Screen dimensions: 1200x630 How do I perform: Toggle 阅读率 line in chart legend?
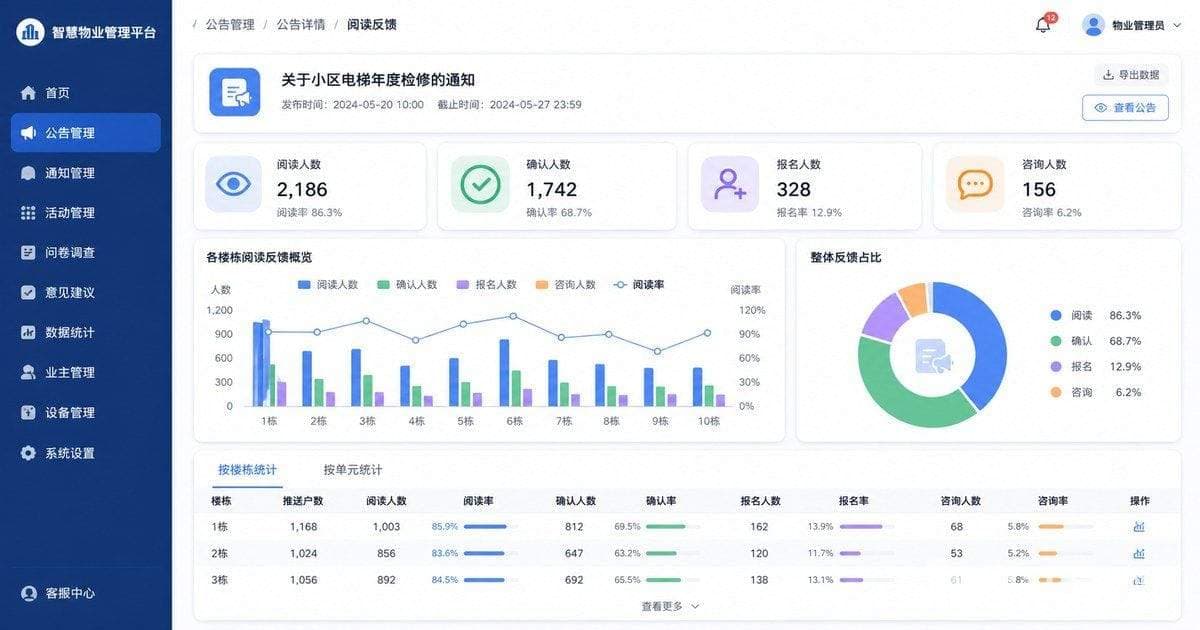[x=639, y=285]
